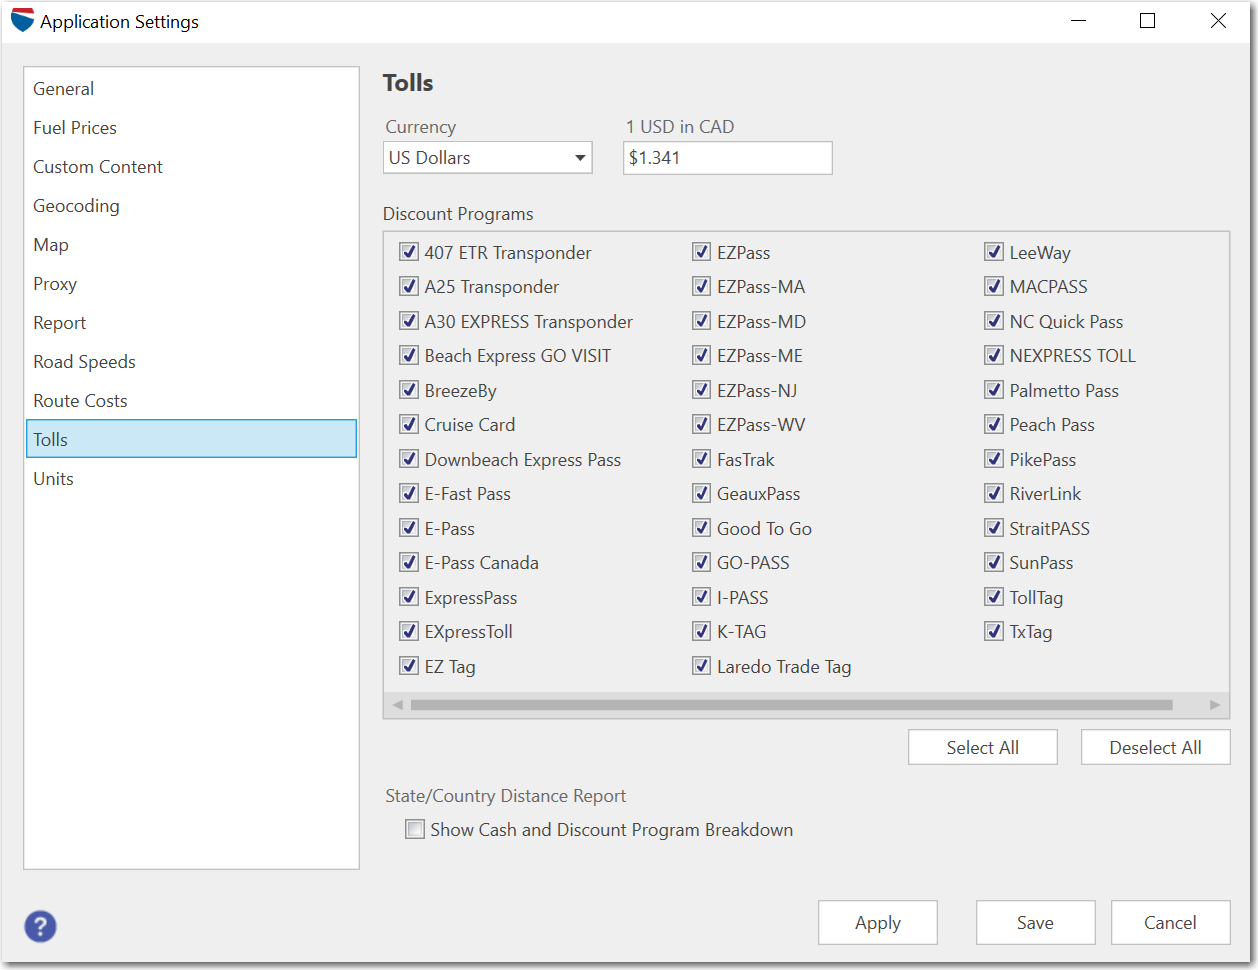Image resolution: width=1258 pixels, height=970 pixels.
Task: Enable Show Cash and Discount Program Breakdown
Action: click(415, 829)
